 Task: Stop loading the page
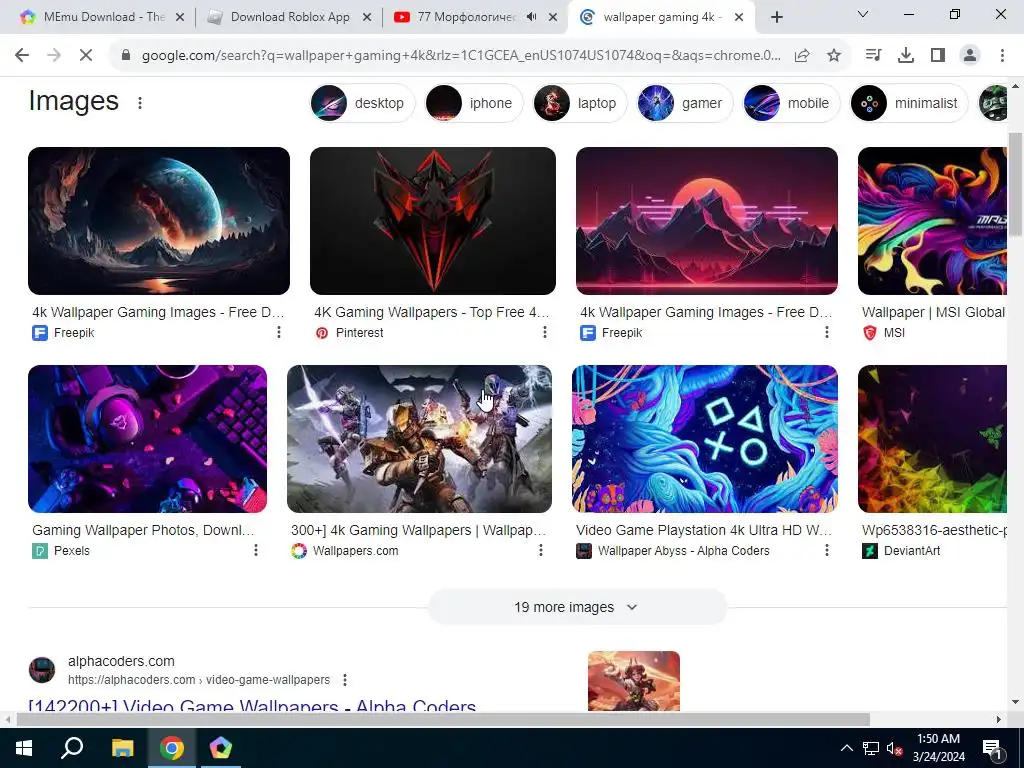pos(86,56)
